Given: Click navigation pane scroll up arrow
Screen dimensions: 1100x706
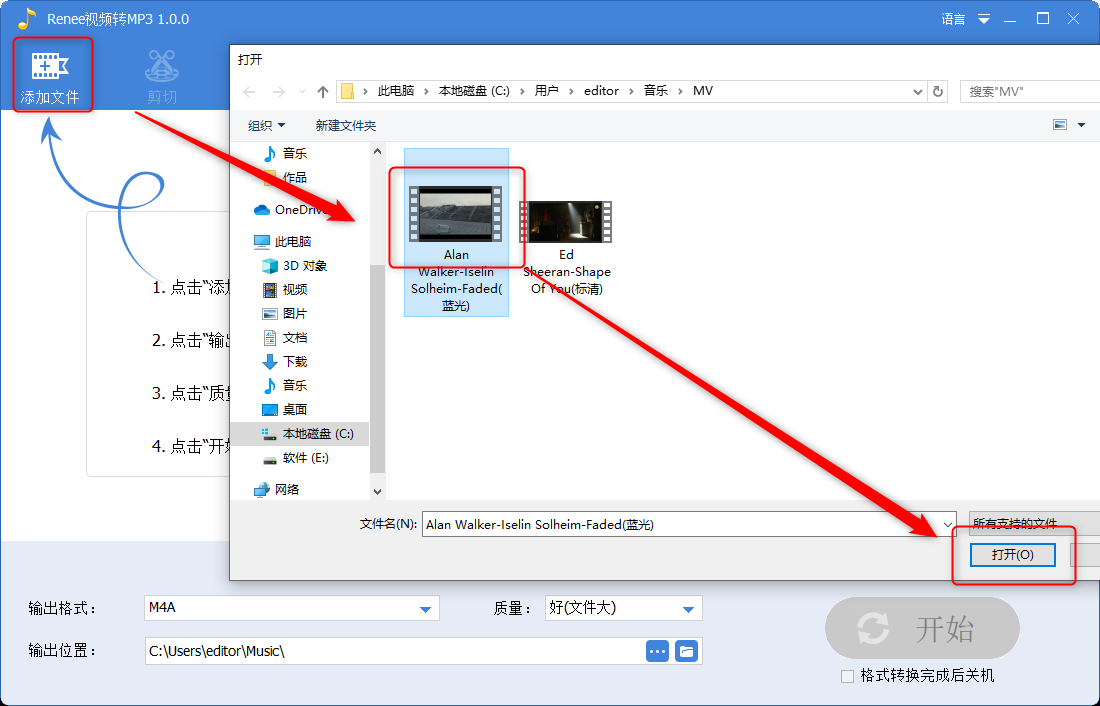Looking at the screenshot, I should click(377, 151).
